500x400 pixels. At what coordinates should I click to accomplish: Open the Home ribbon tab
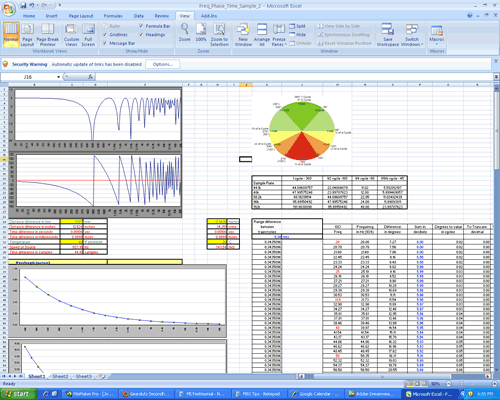(29, 16)
